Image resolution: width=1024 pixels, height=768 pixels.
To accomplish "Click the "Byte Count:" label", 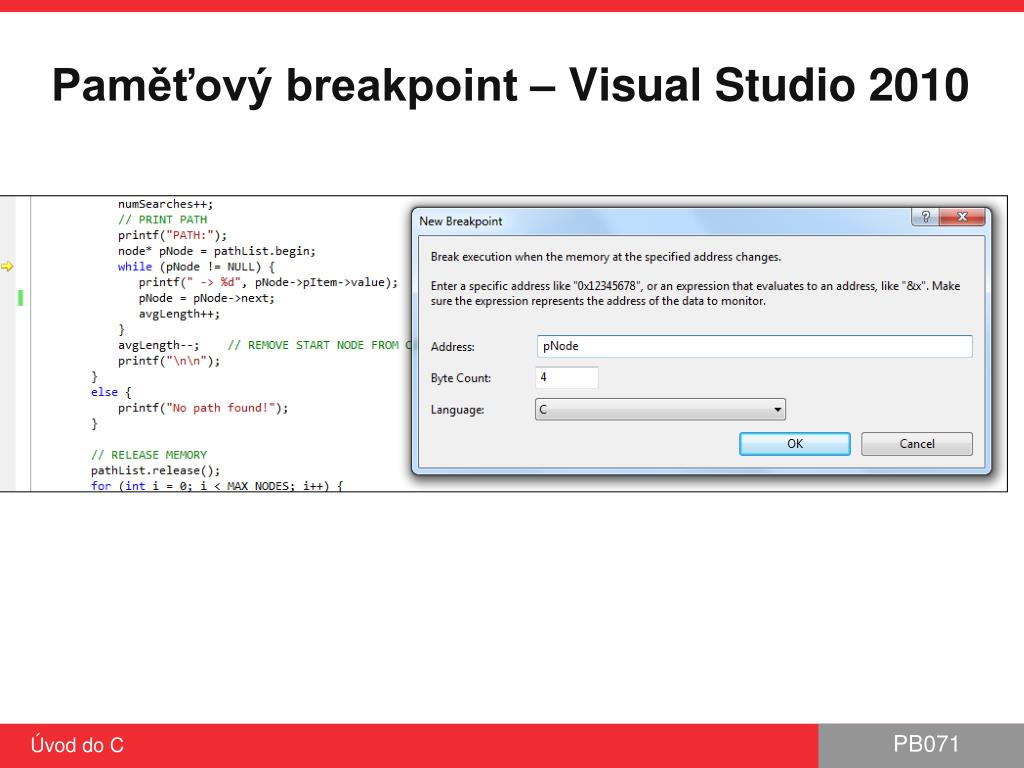I will pos(460,378).
